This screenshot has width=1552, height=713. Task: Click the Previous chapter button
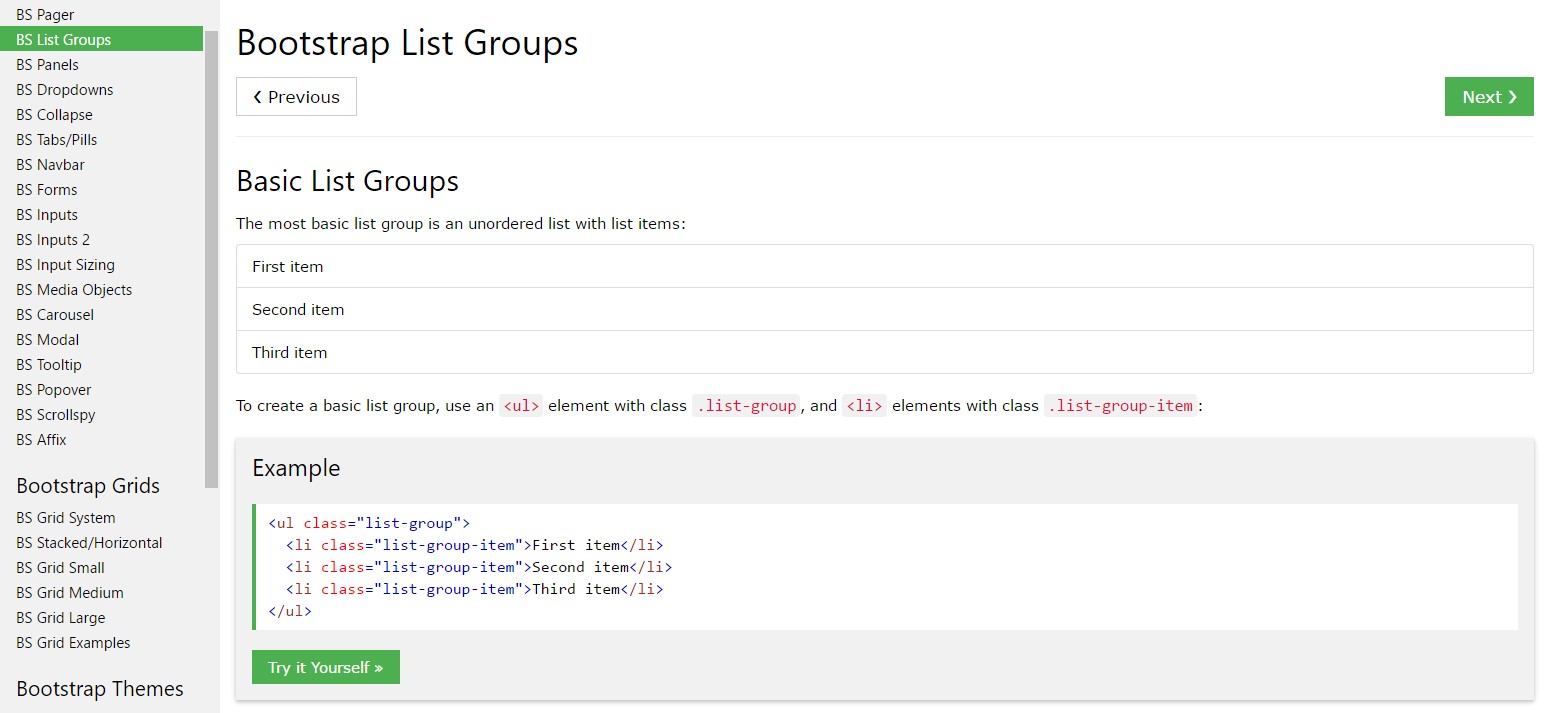(296, 97)
